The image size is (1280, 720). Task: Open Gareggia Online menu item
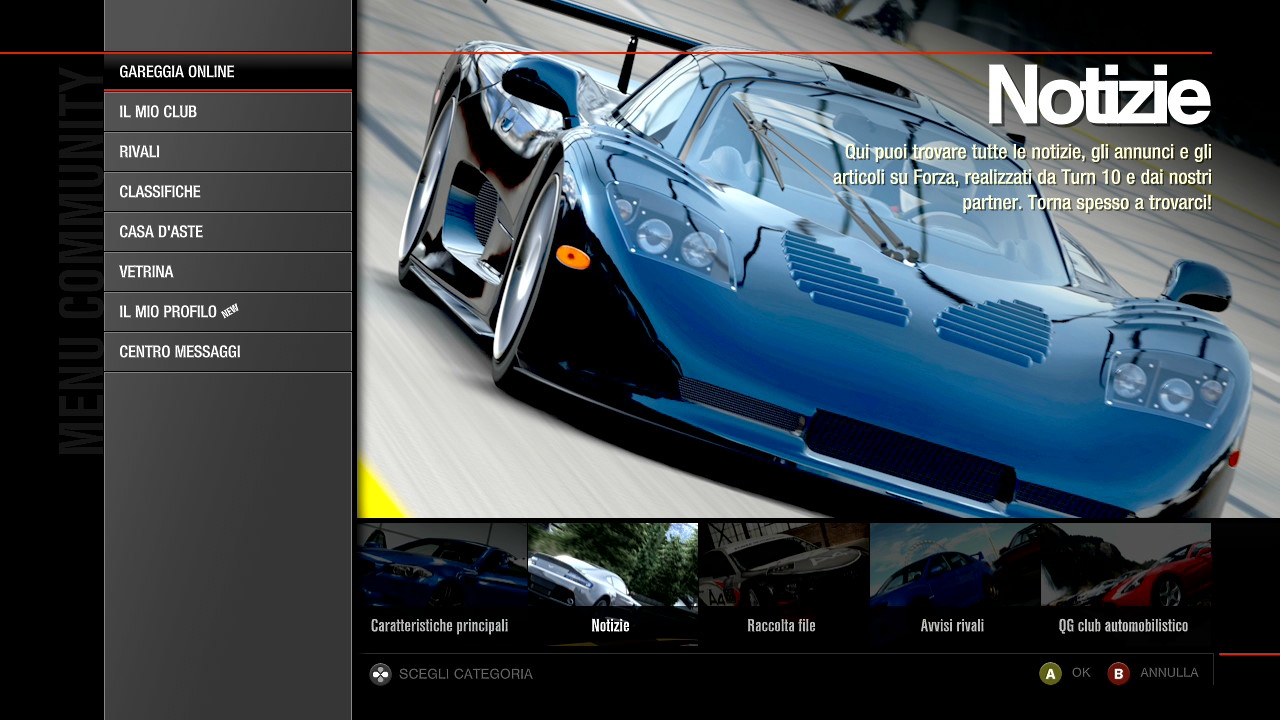coord(228,72)
